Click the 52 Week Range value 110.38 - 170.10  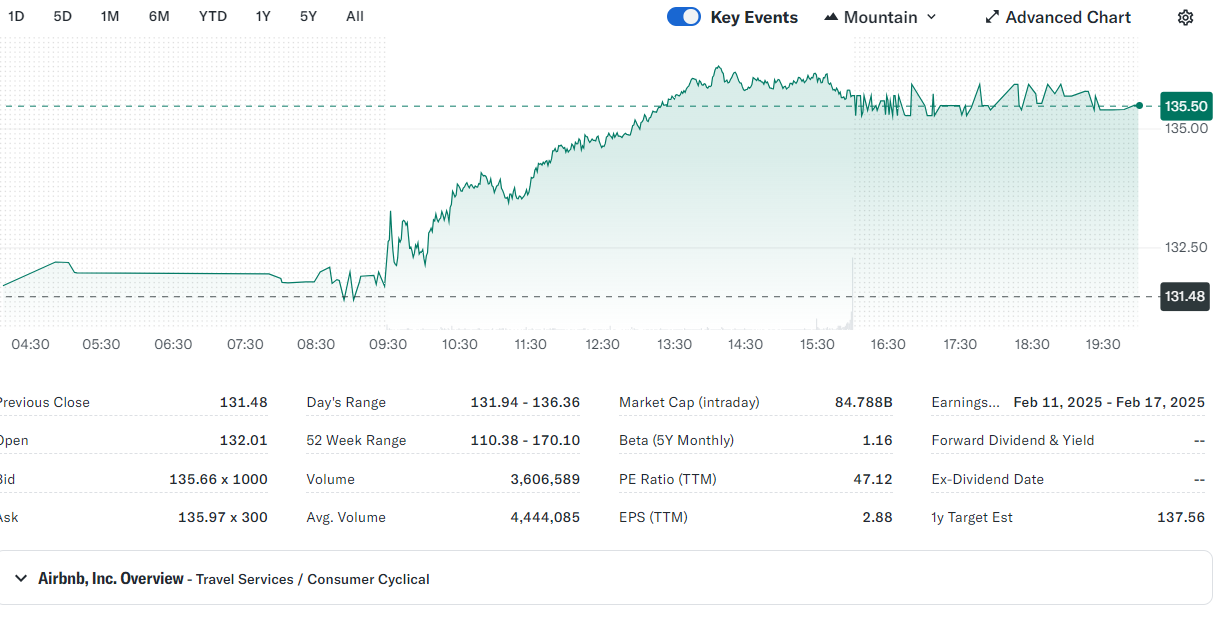[x=525, y=440]
